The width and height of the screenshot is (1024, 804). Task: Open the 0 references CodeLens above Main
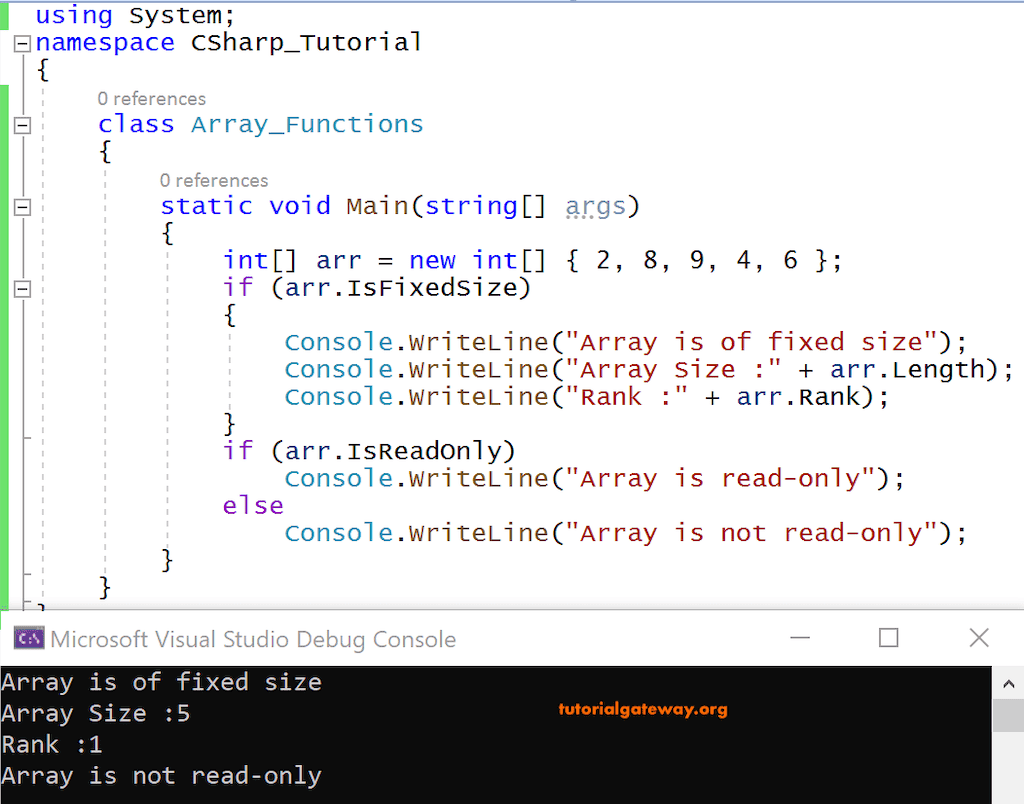(214, 180)
